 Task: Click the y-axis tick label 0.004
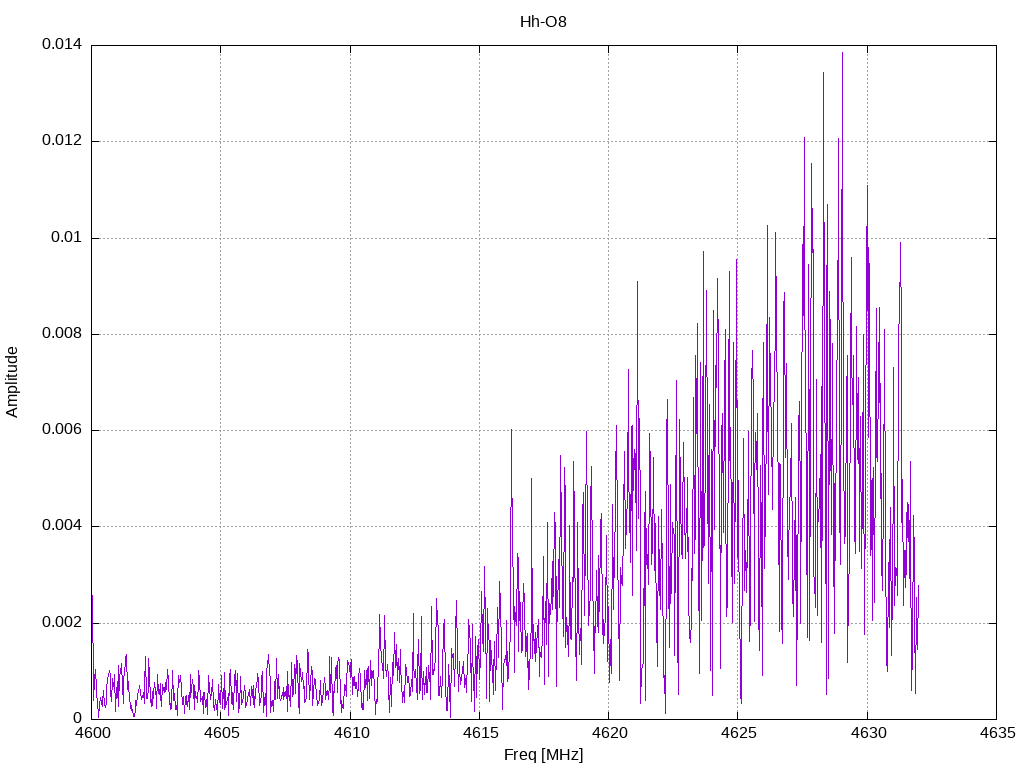62,526
